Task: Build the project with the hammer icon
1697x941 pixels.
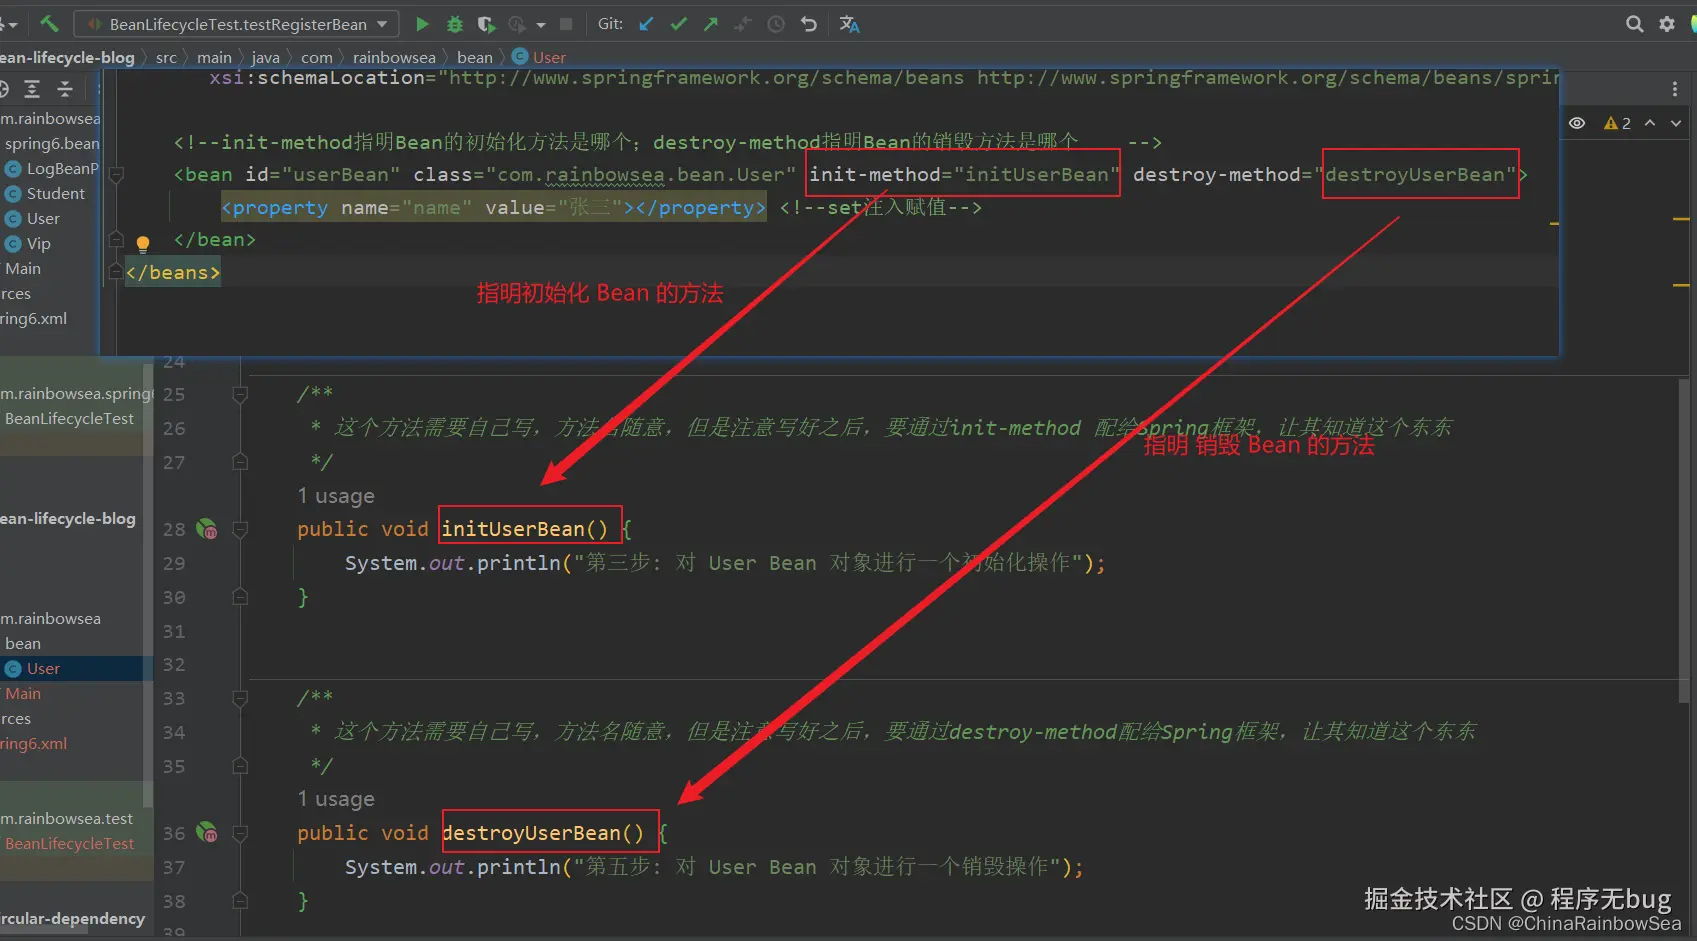Action: [49, 23]
